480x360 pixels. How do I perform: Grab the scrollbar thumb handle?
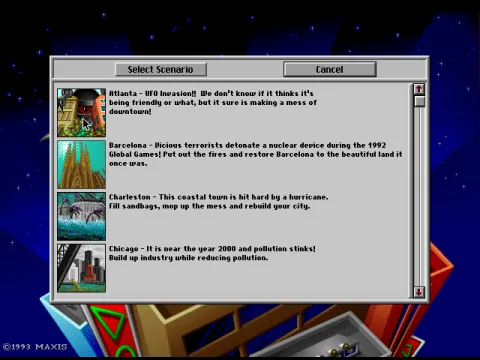(x=419, y=101)
